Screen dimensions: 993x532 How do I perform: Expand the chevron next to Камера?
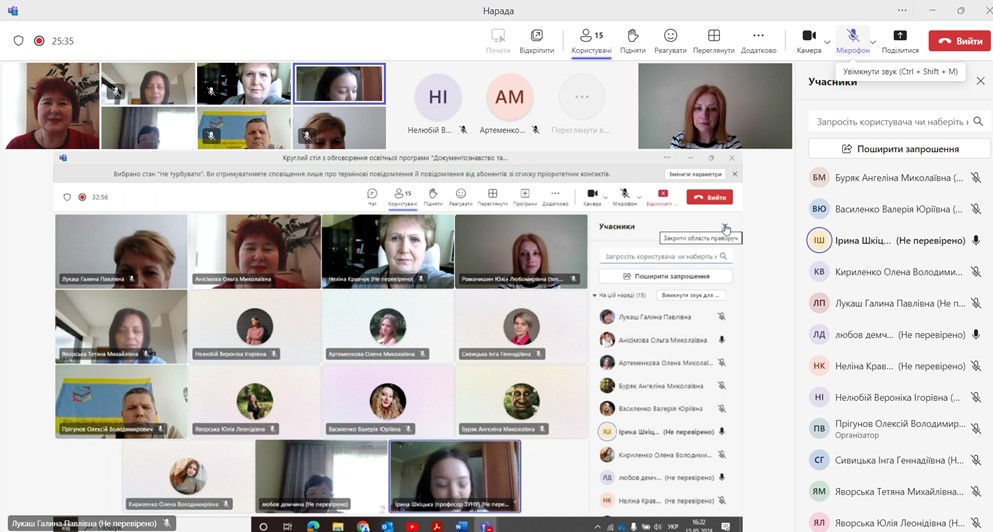click(829, 42)
